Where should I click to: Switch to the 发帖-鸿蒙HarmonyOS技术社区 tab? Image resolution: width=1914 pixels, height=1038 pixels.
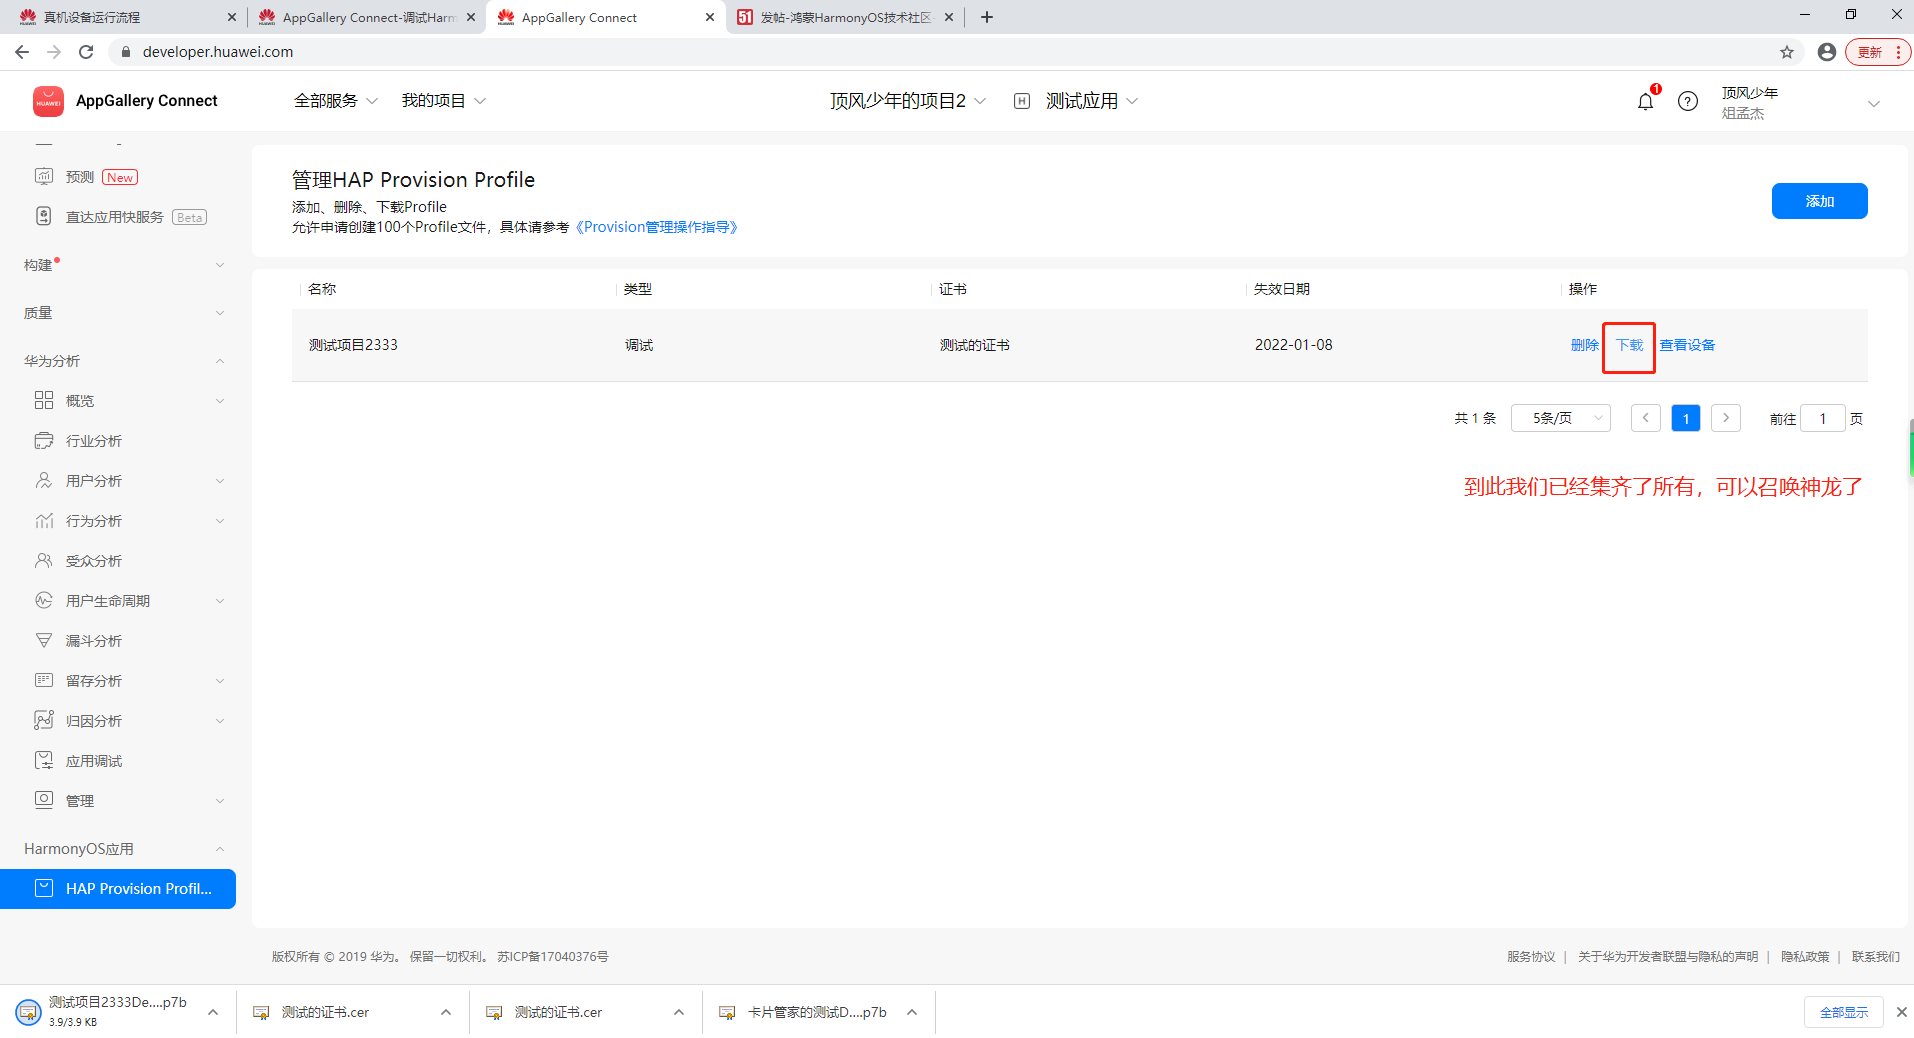click(x=846, y=17)
